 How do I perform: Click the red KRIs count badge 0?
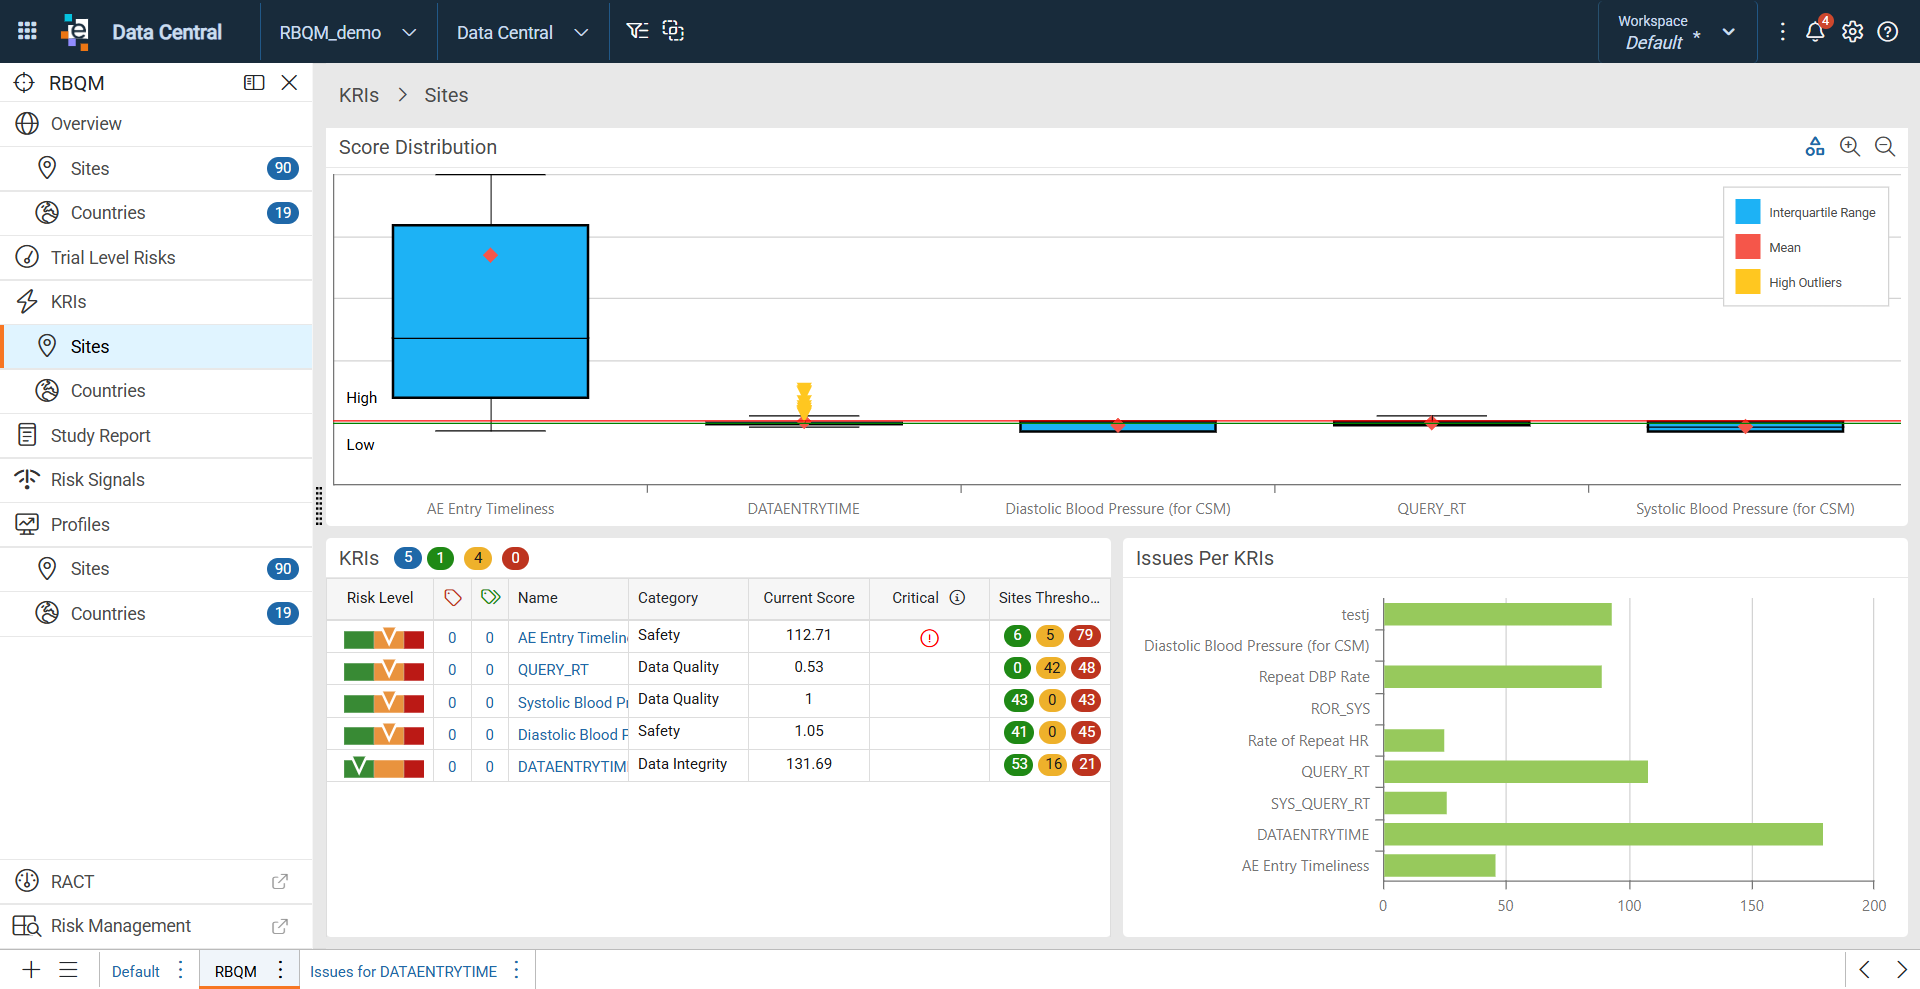coord(515,558)
